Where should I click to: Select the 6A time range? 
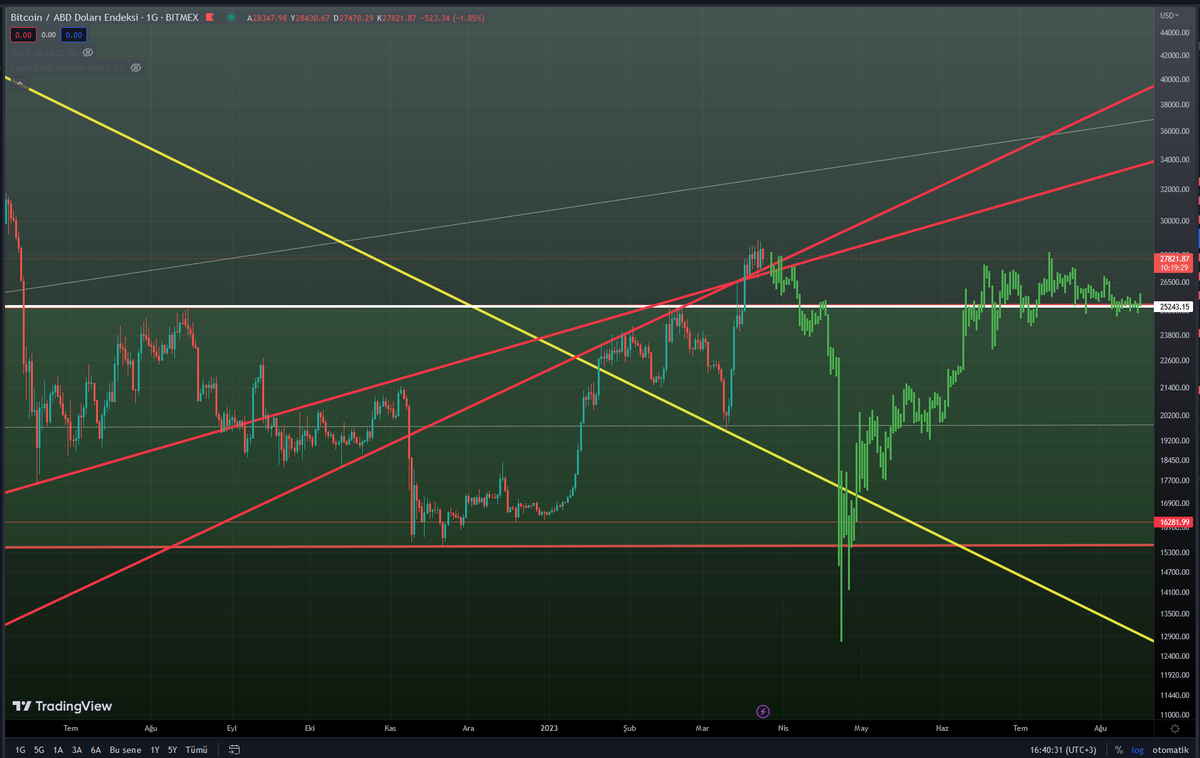[96, 750]
